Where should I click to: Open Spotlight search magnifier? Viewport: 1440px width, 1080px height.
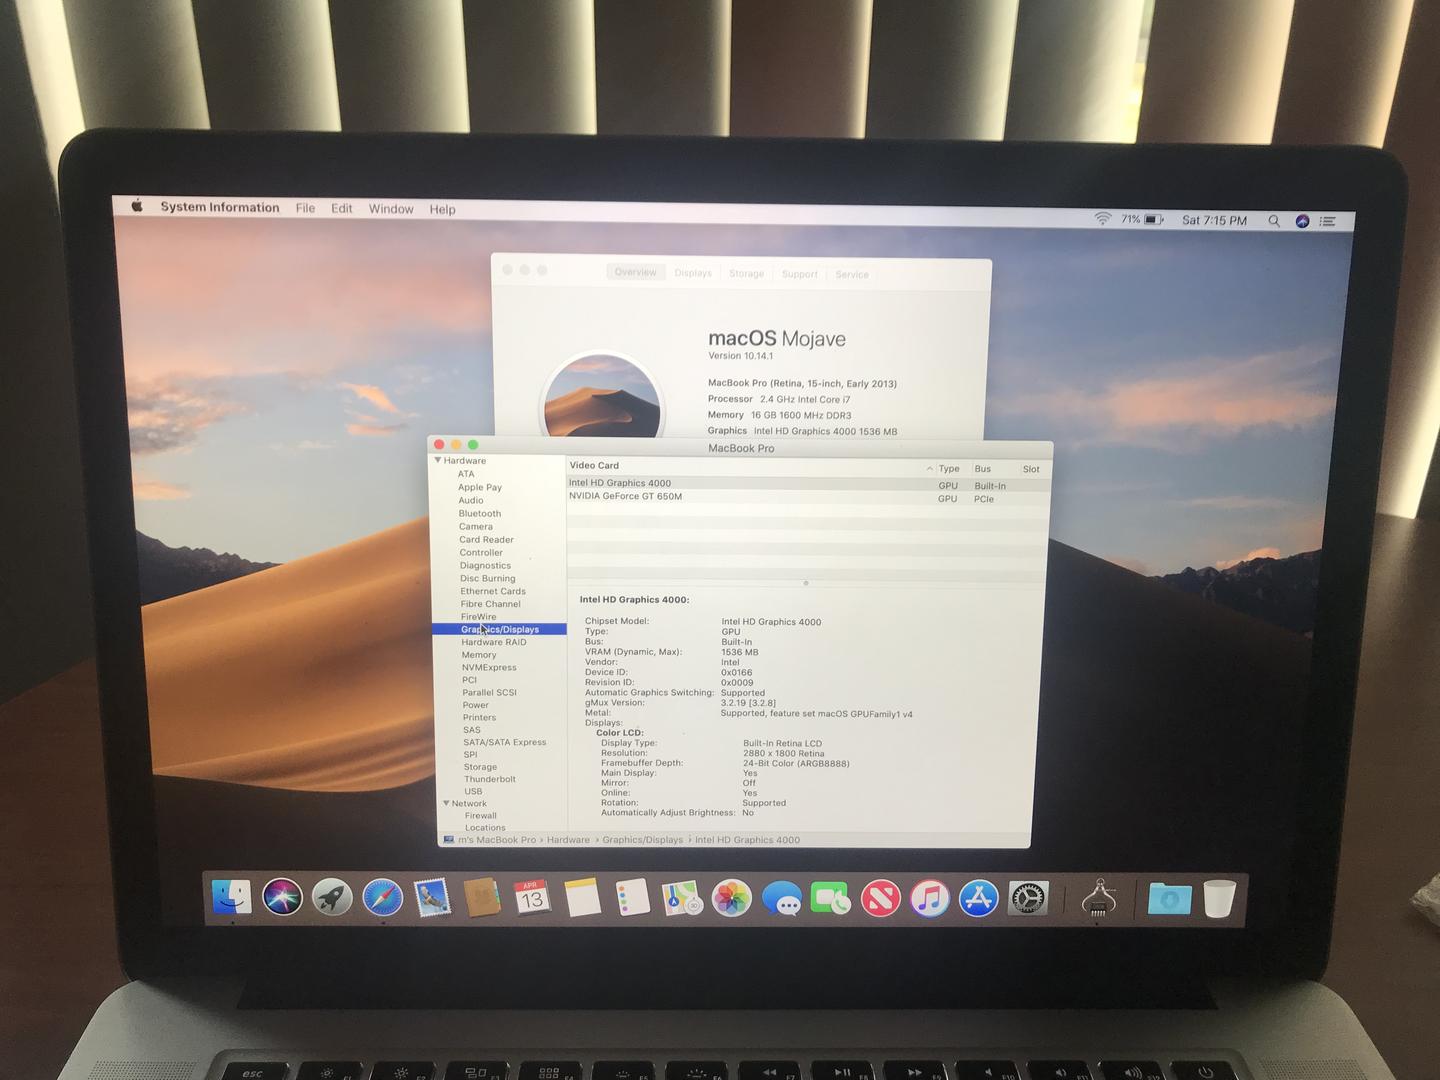1274,221
